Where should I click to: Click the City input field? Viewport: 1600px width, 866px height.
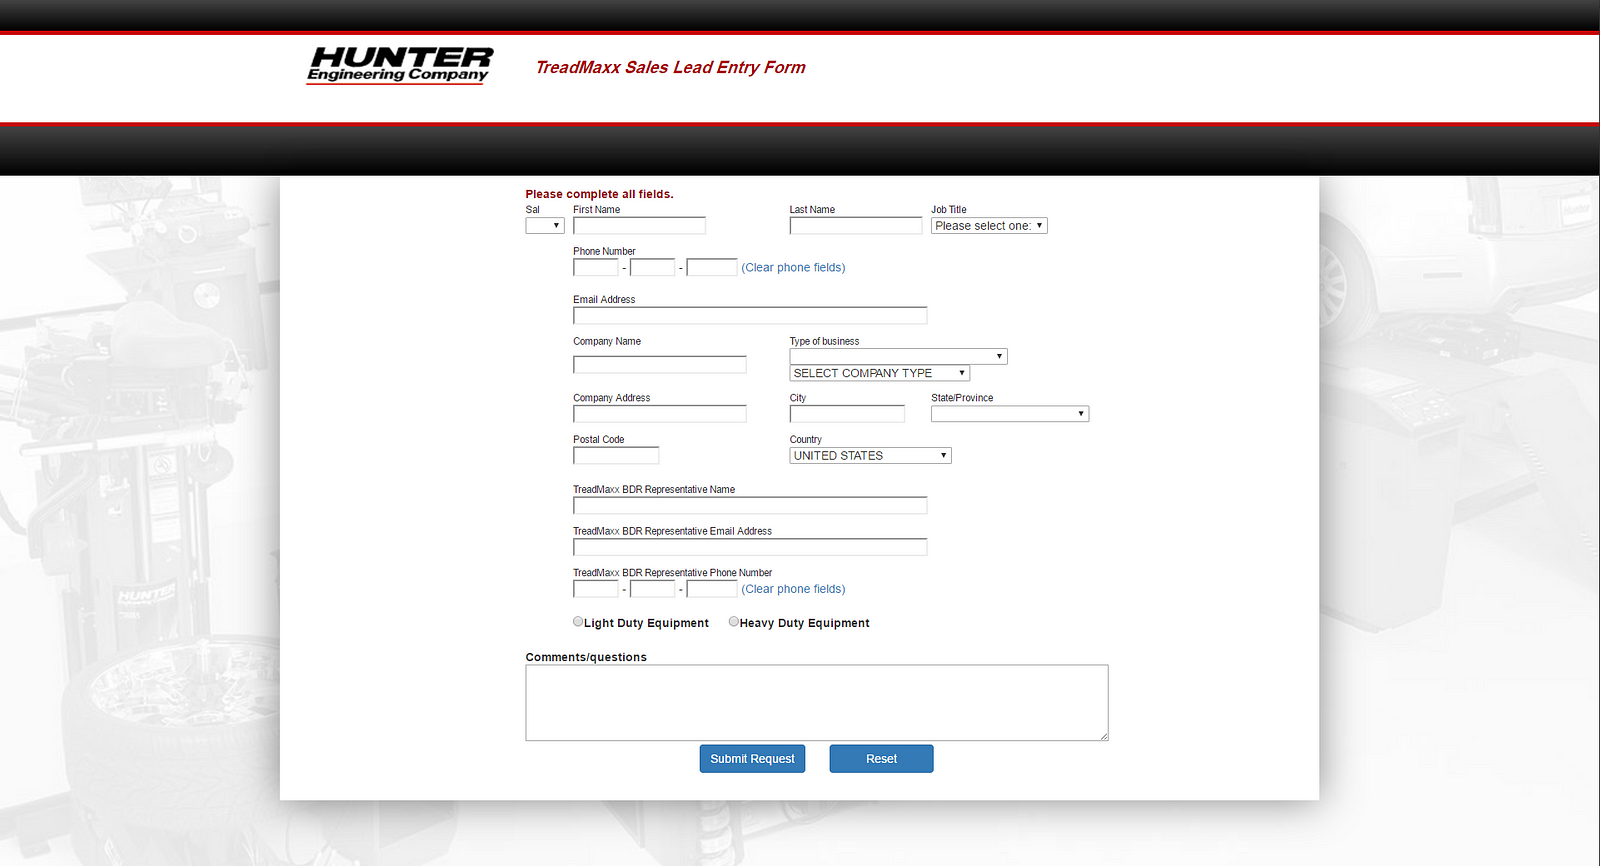847,414
